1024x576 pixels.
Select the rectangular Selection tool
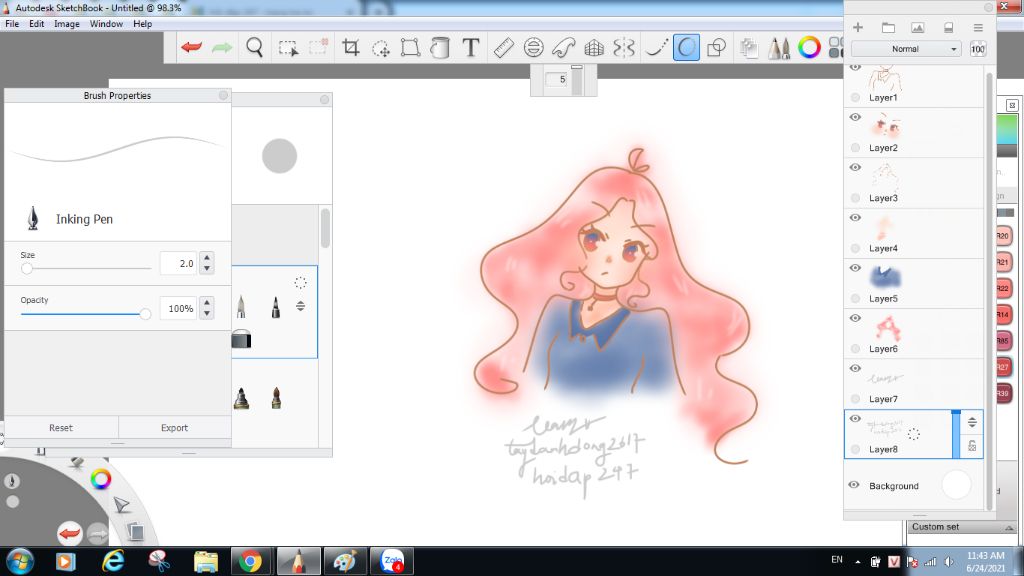pyautogui.click(x=288, y=48)
